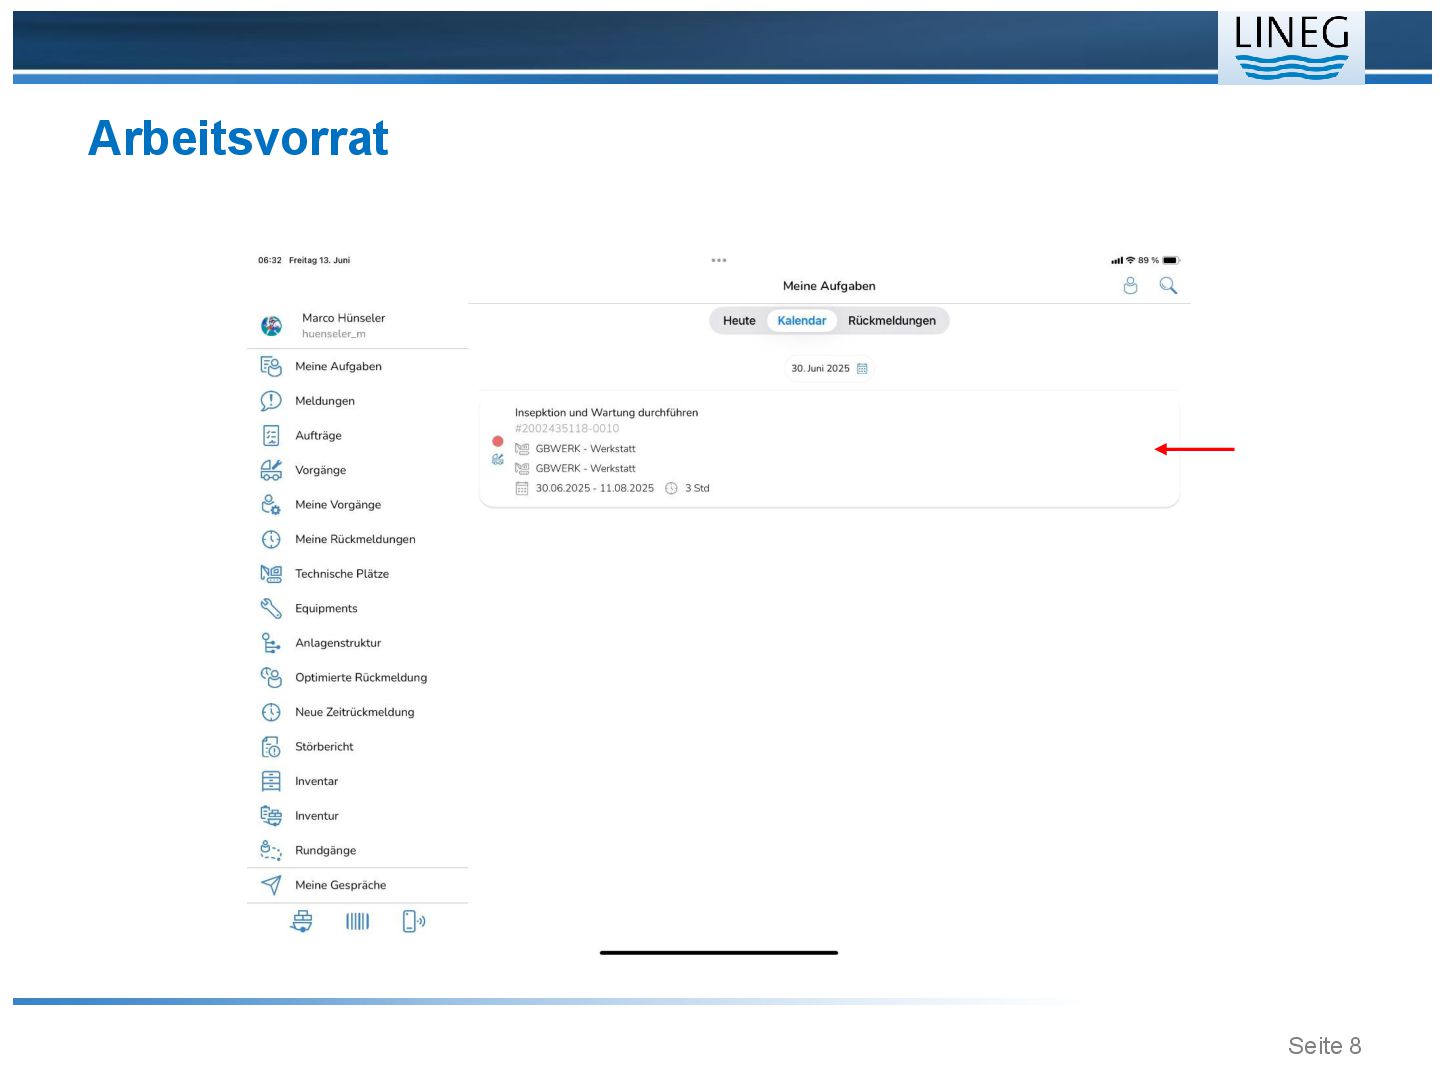Click the Technische Plätze icon

[x=271, y=574]
